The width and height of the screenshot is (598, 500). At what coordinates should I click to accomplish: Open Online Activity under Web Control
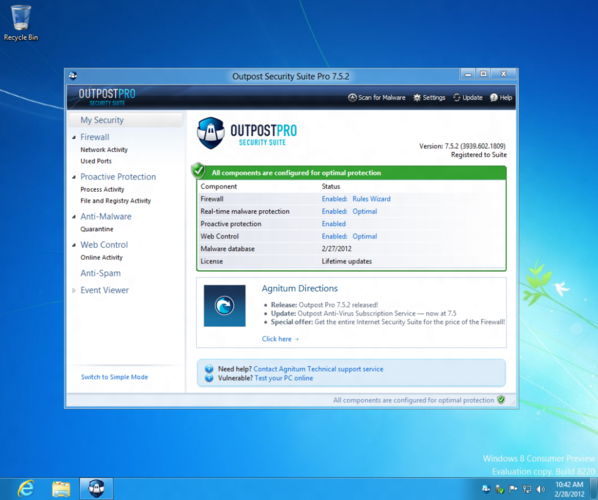point(101,257)
